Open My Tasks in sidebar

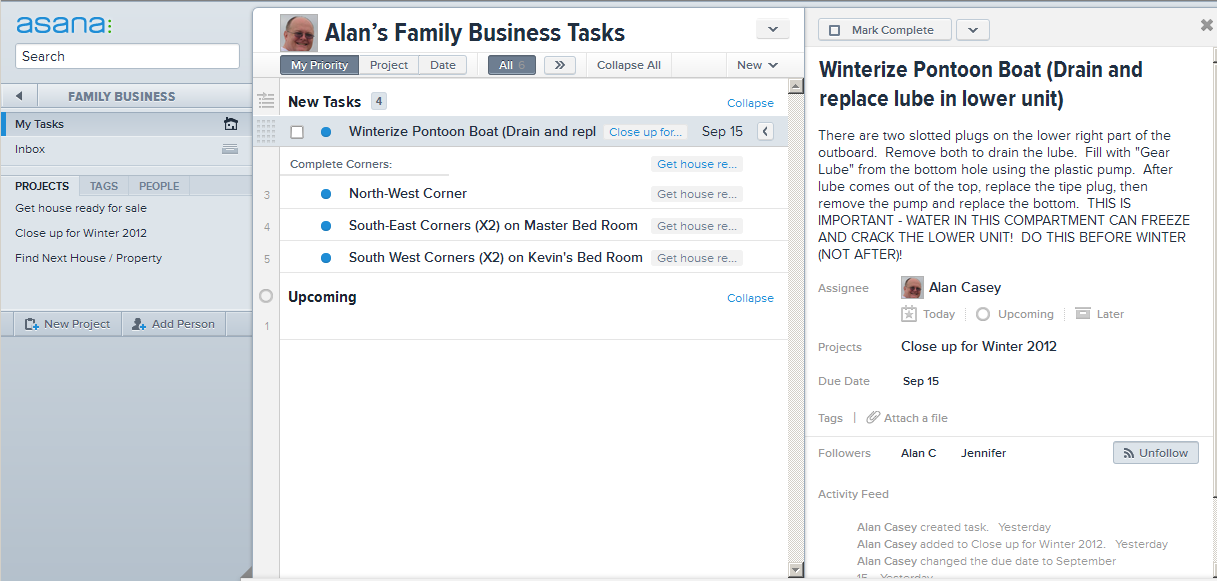tap(126, 125)
